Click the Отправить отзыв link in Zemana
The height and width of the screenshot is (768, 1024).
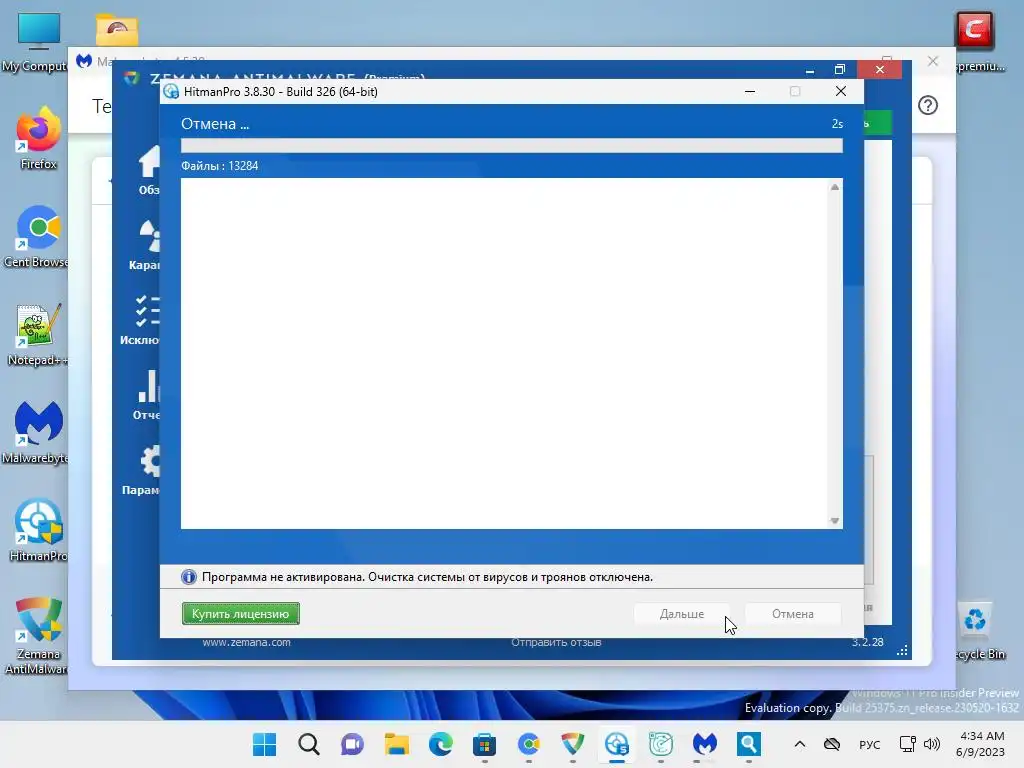pyautogui.click(x=556, y=643)
